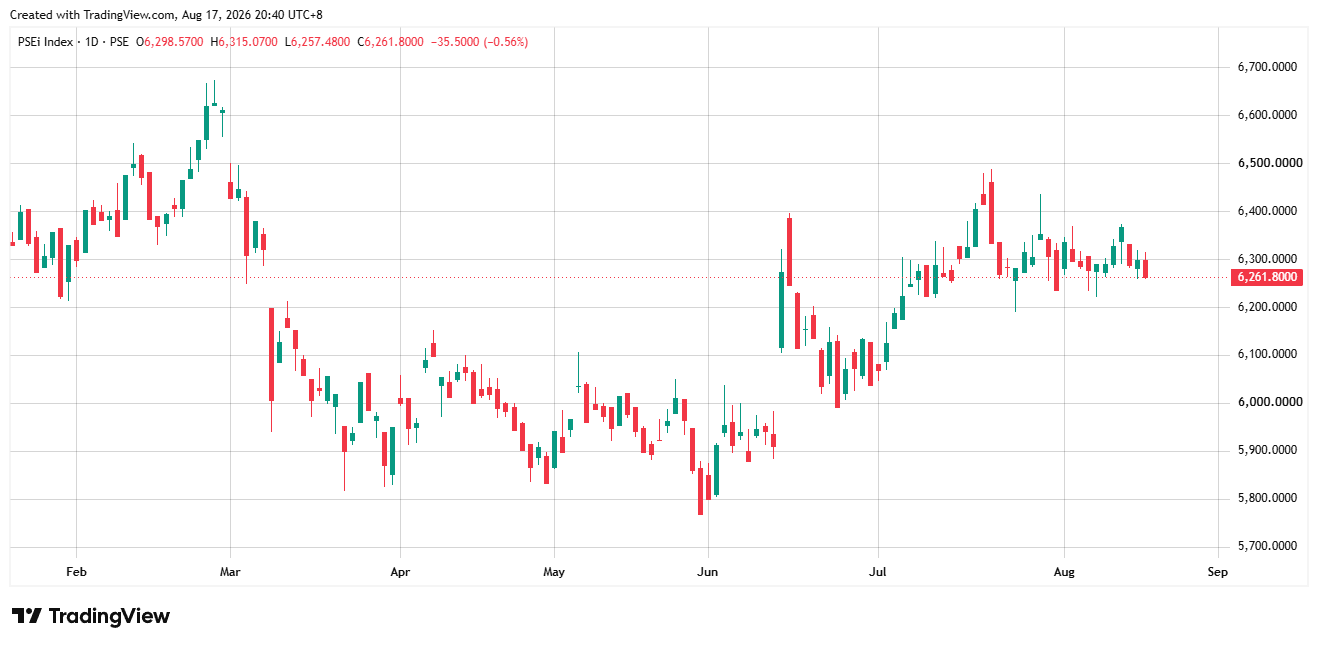Click the 'Created with TradingView.com' caption text
Screen dimensions: 1318x646
[91, 15]
